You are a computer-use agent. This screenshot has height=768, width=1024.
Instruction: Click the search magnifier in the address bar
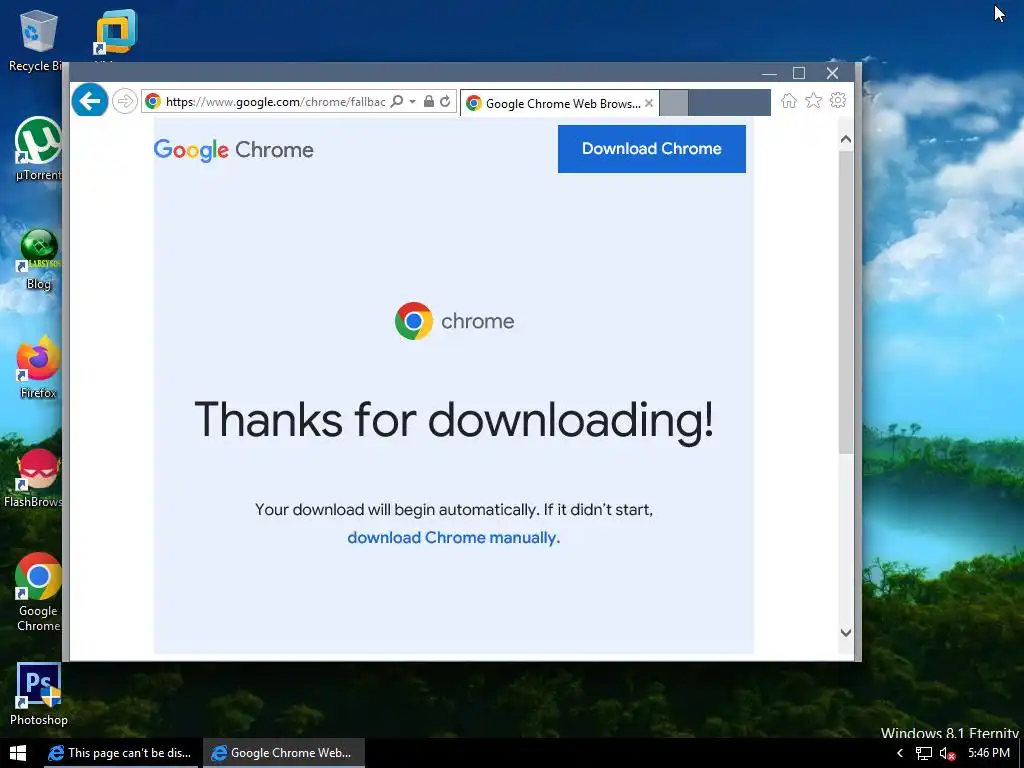(396, 101)
